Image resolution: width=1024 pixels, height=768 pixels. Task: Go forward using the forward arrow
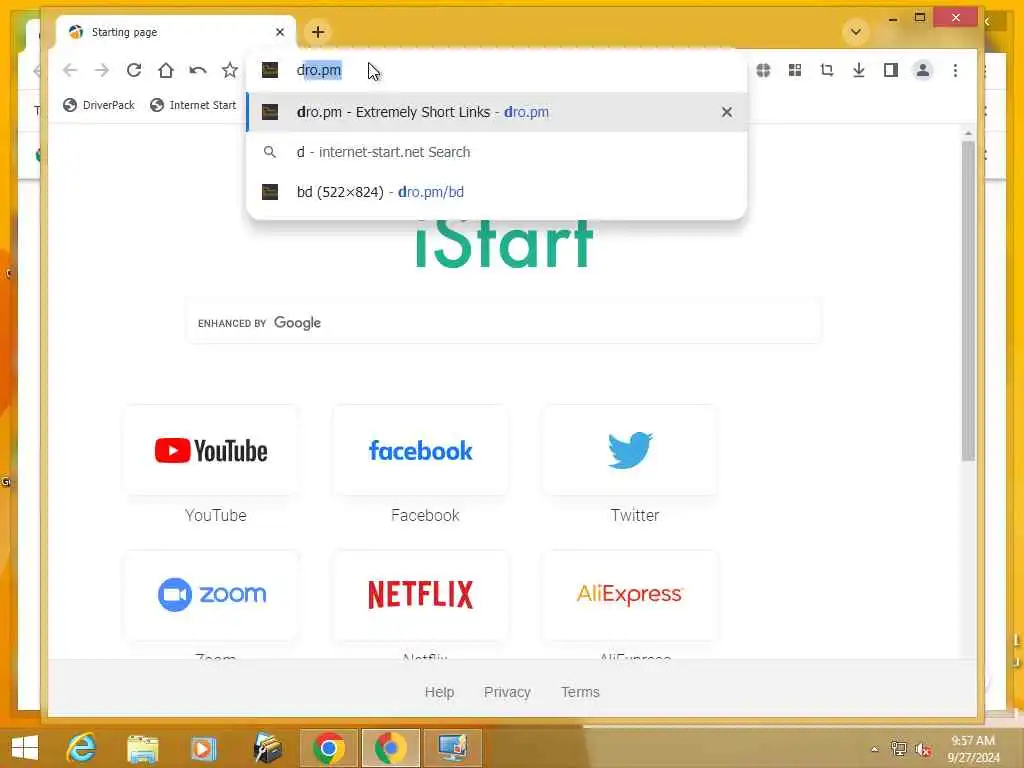click(102, 70)
